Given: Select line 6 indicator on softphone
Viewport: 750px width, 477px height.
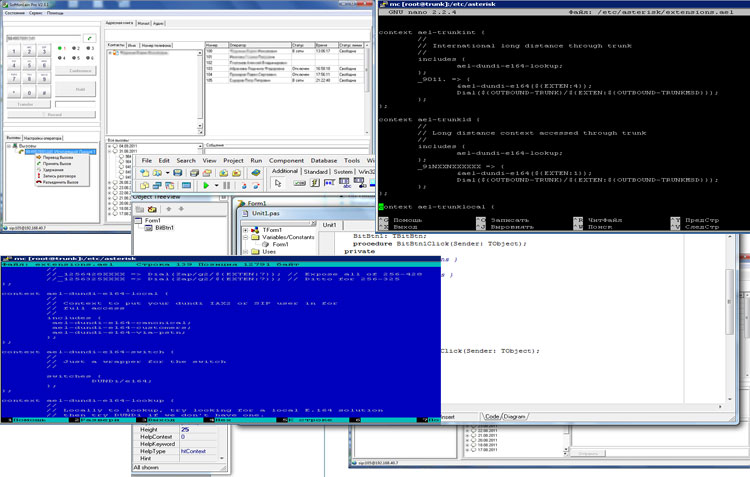Looking at the screenshot, I should pyautogui.click(x=90, y=58).
